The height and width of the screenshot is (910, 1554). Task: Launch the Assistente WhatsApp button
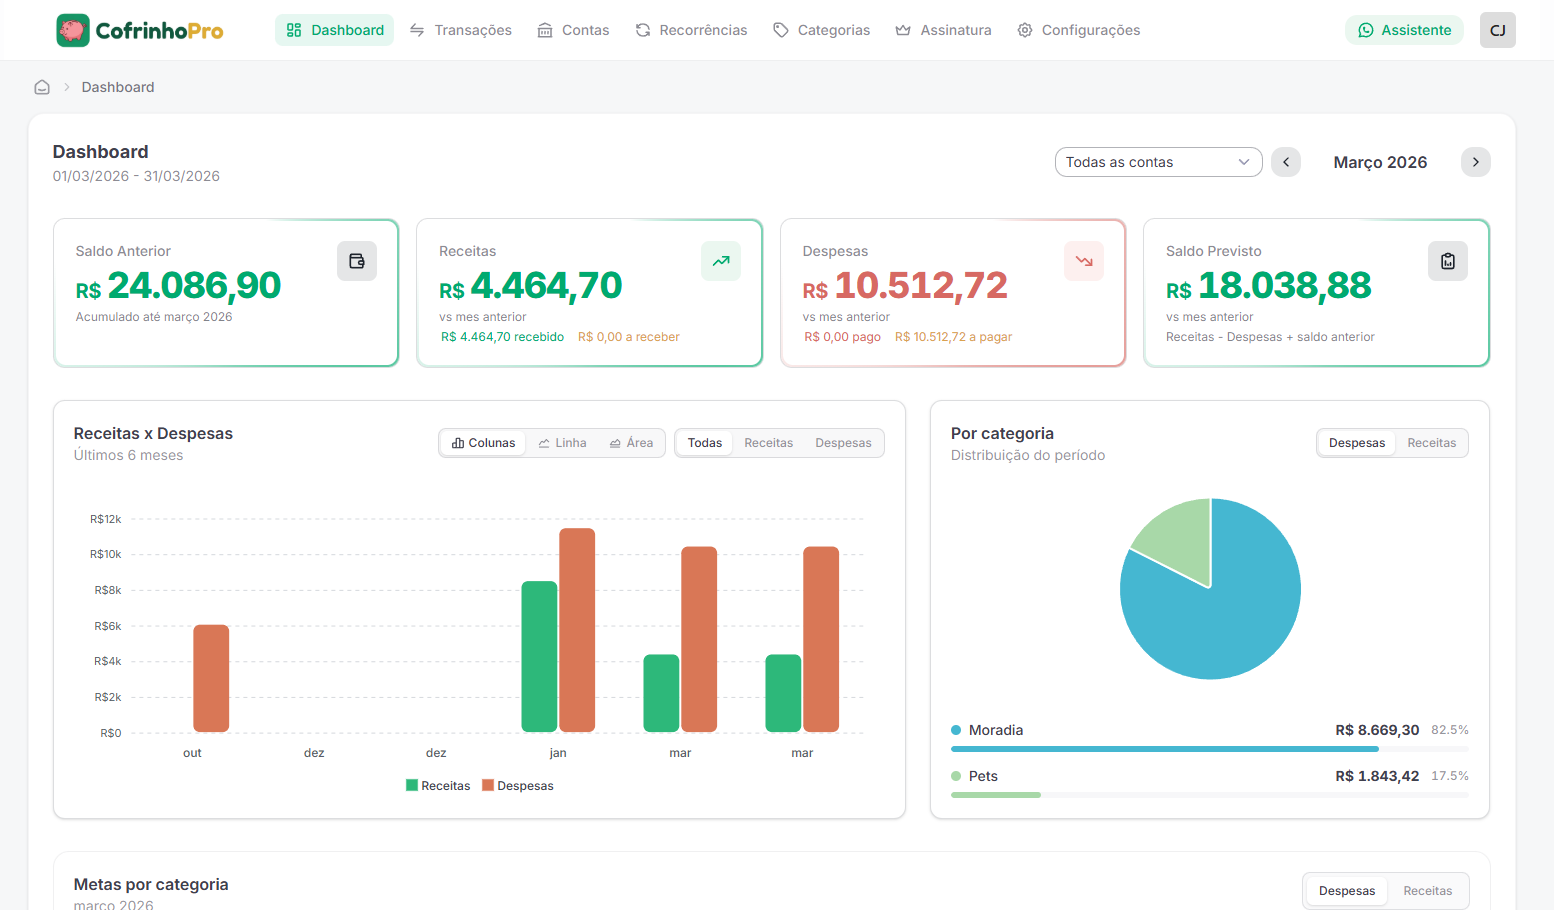(1404, 30)
